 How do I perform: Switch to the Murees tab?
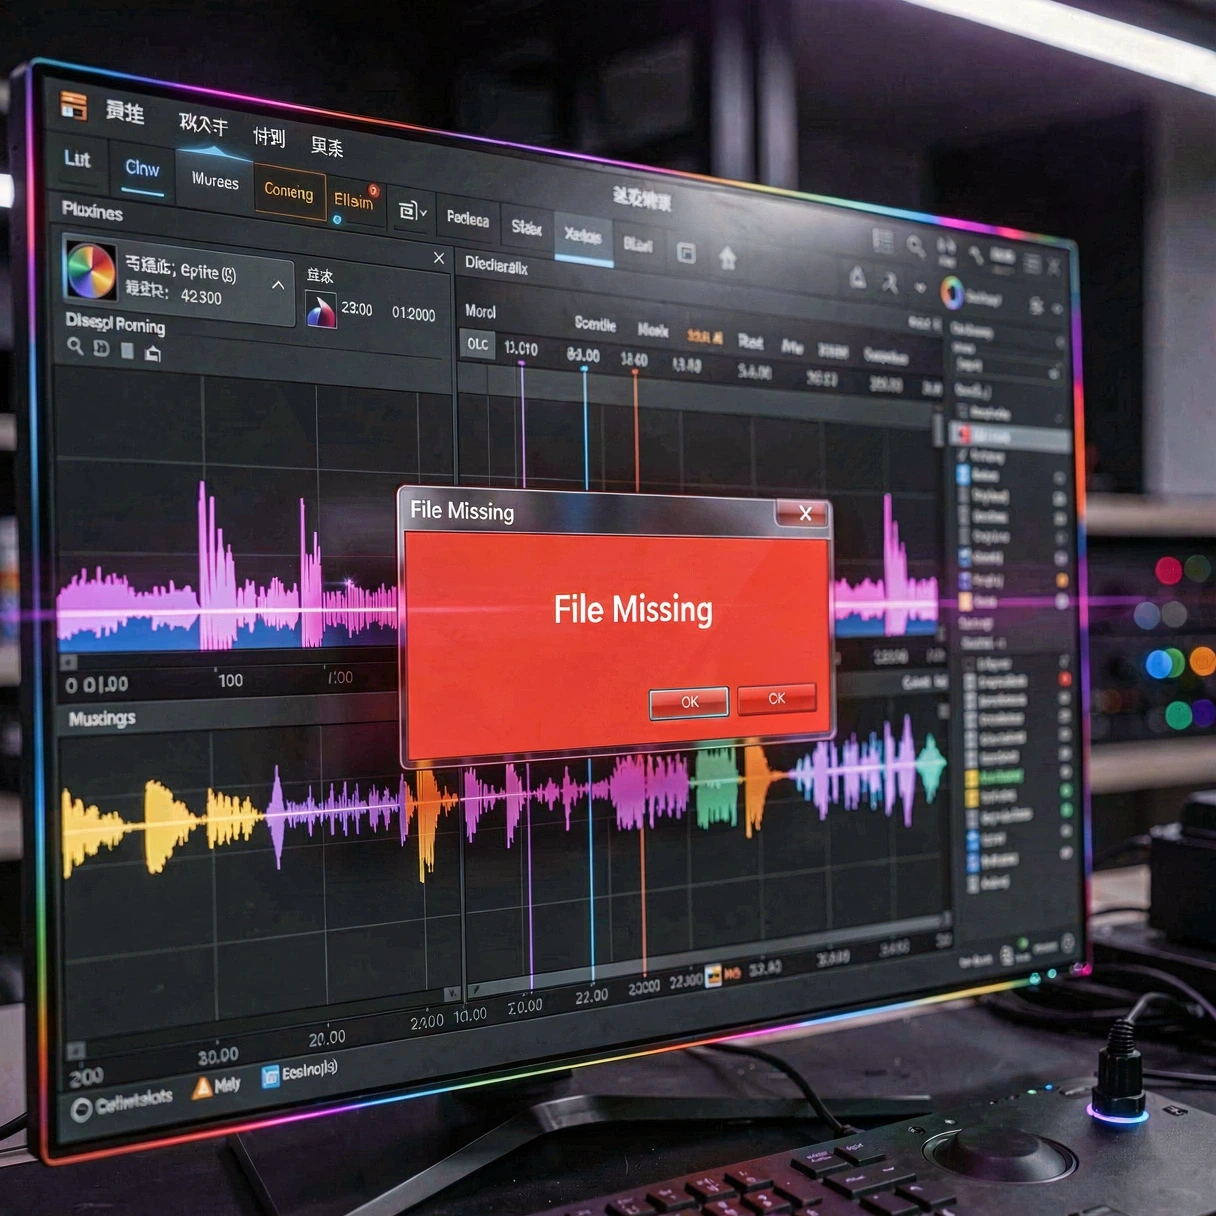216,182
